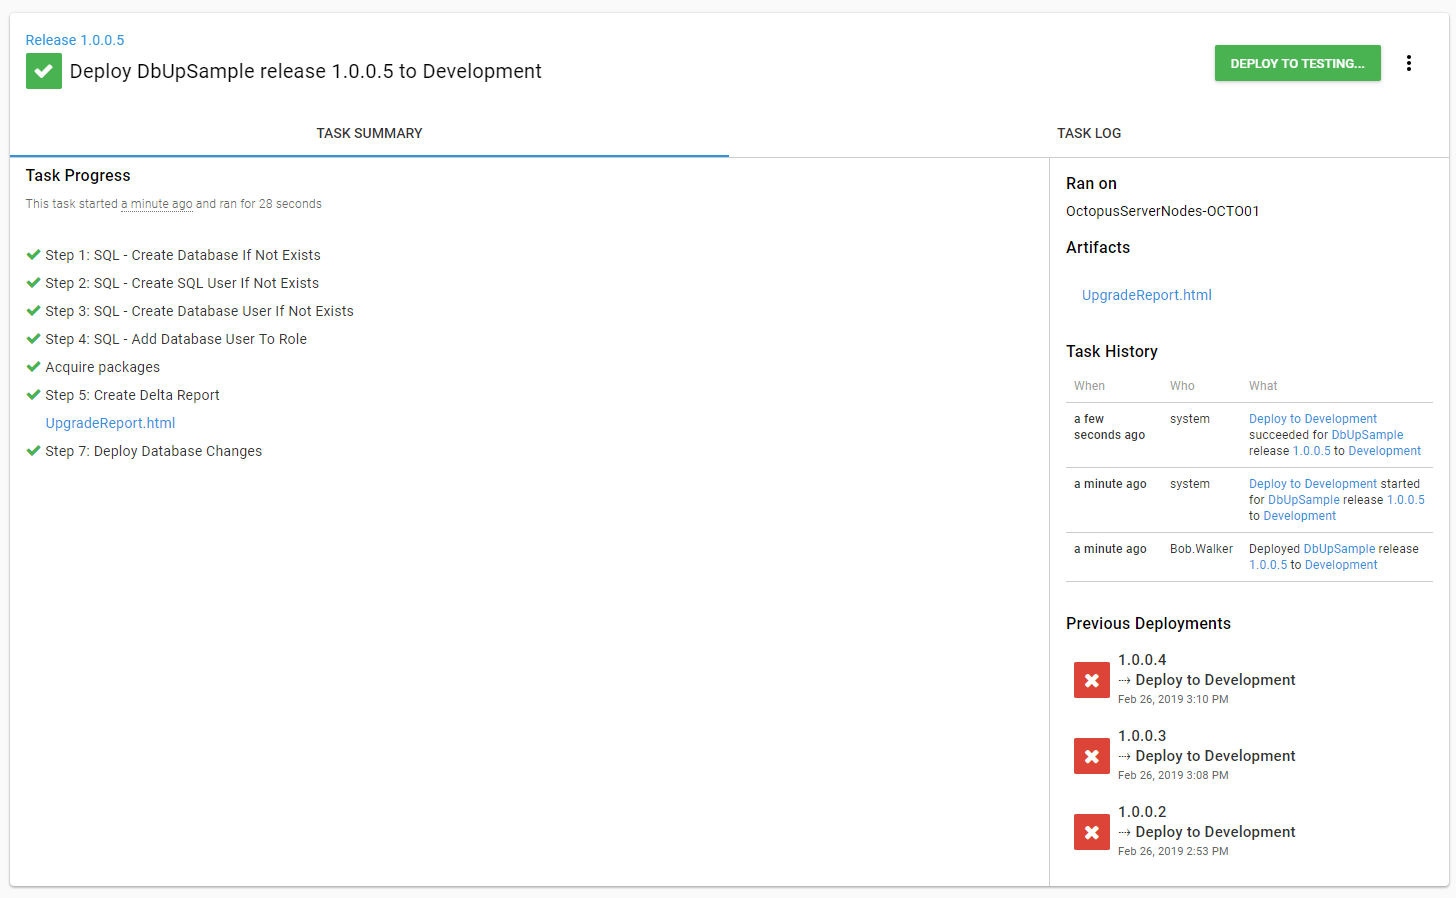Expand Step 4: Add Database User To Role
The height and width of the screenshot is (898, 1456).
tap(176, 339)
